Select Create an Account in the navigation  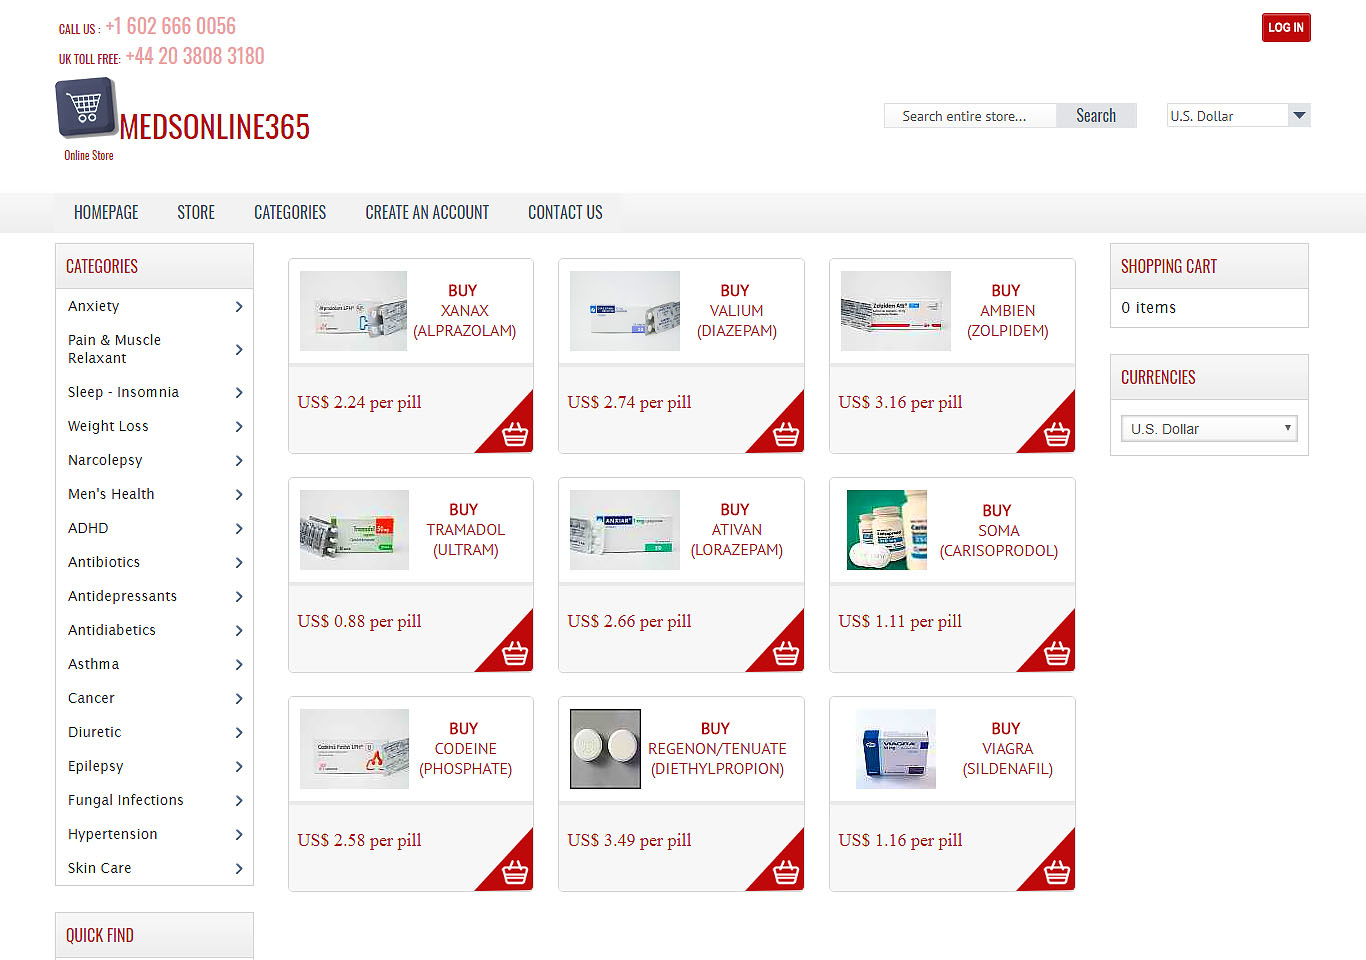point(427,213)
